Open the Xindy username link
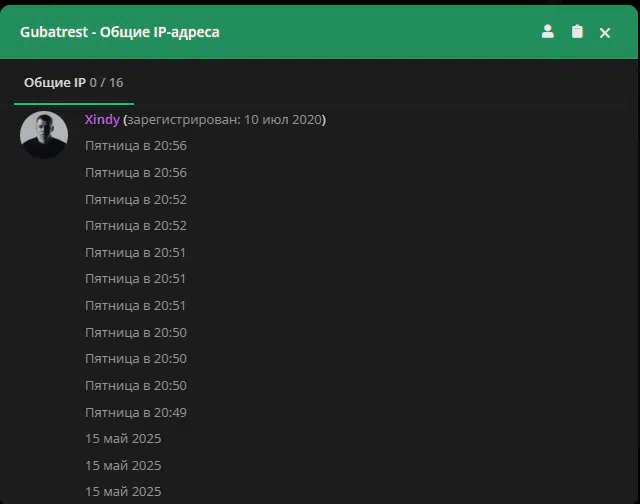Screen dimensions: 640x504 102,120
